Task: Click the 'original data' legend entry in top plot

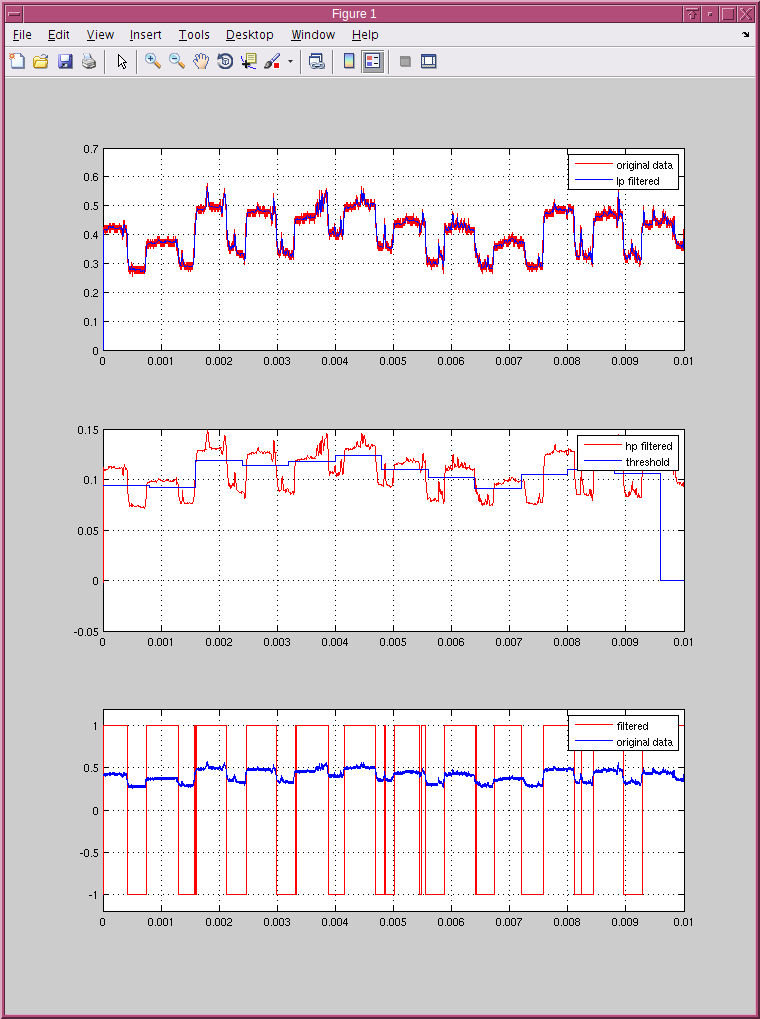Action: coord(644,165)
